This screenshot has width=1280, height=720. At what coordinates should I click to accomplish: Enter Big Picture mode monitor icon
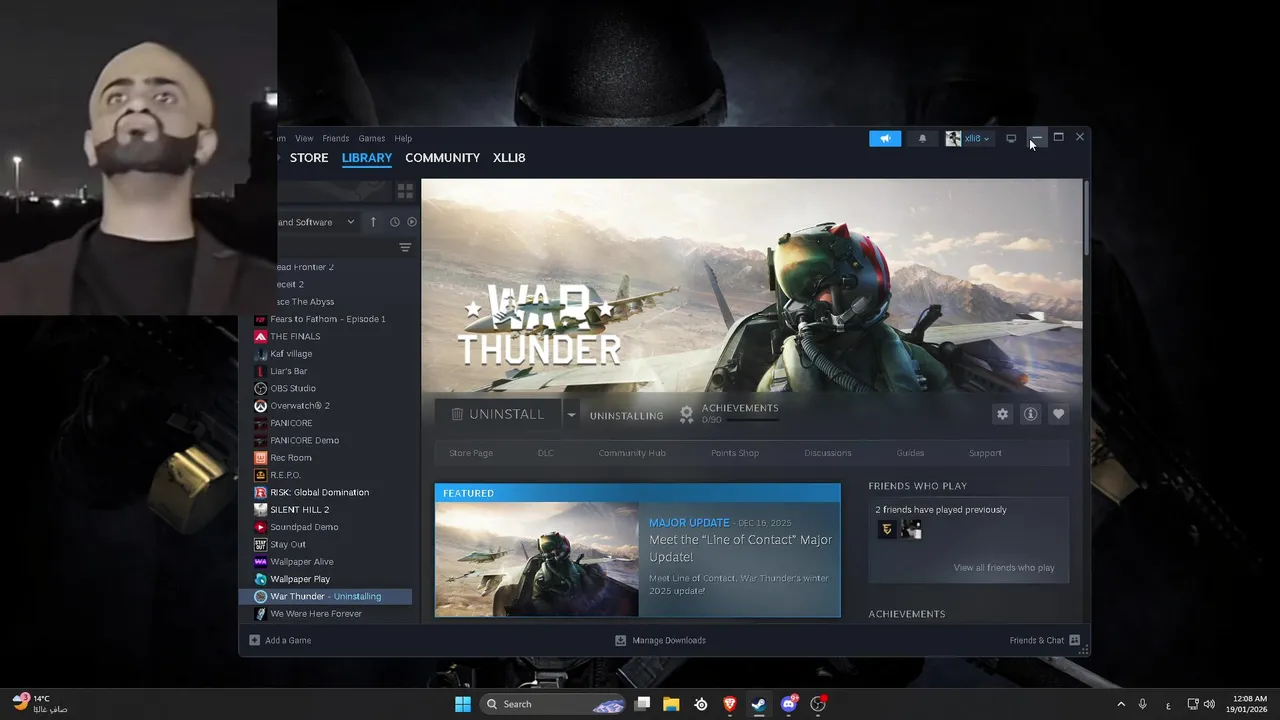[1011, 139]
